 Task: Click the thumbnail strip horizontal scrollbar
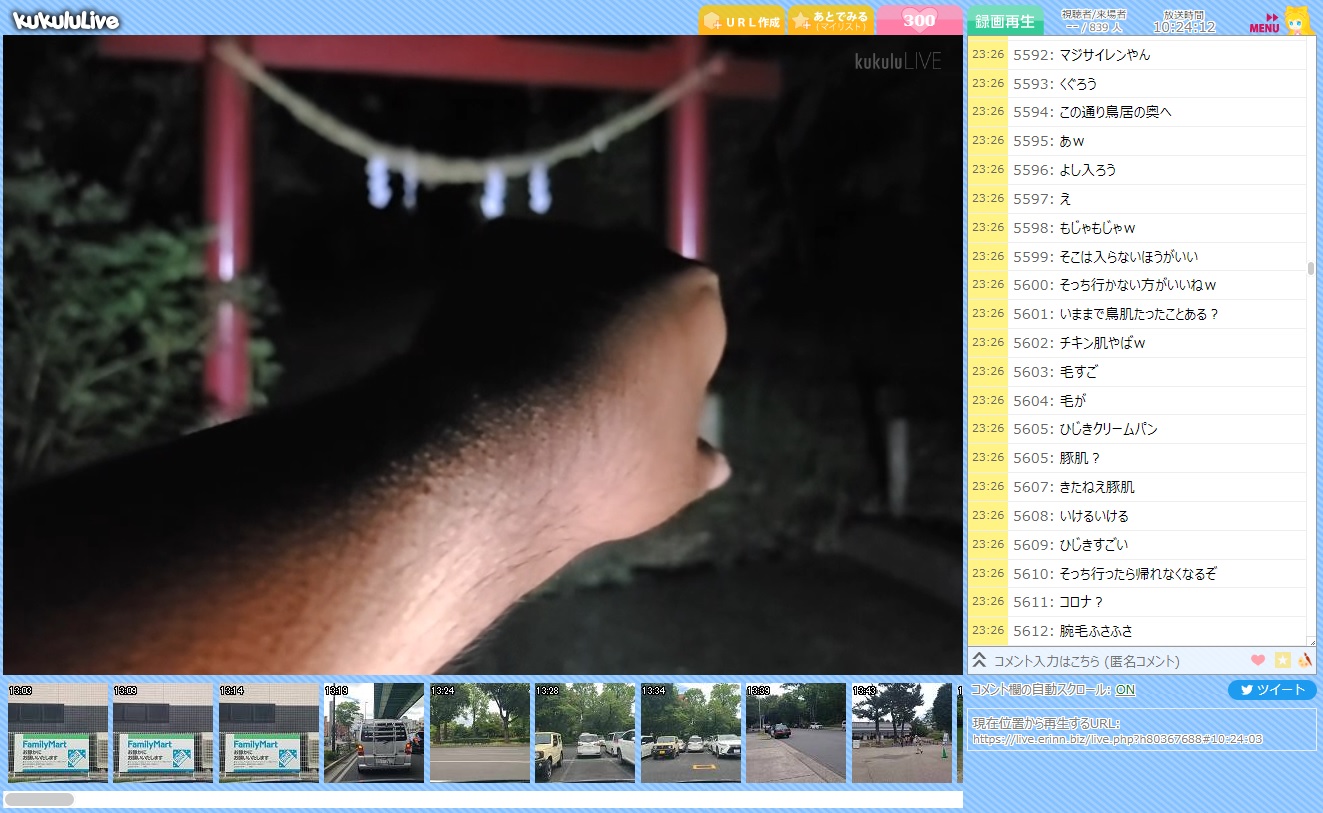point(40,799)
